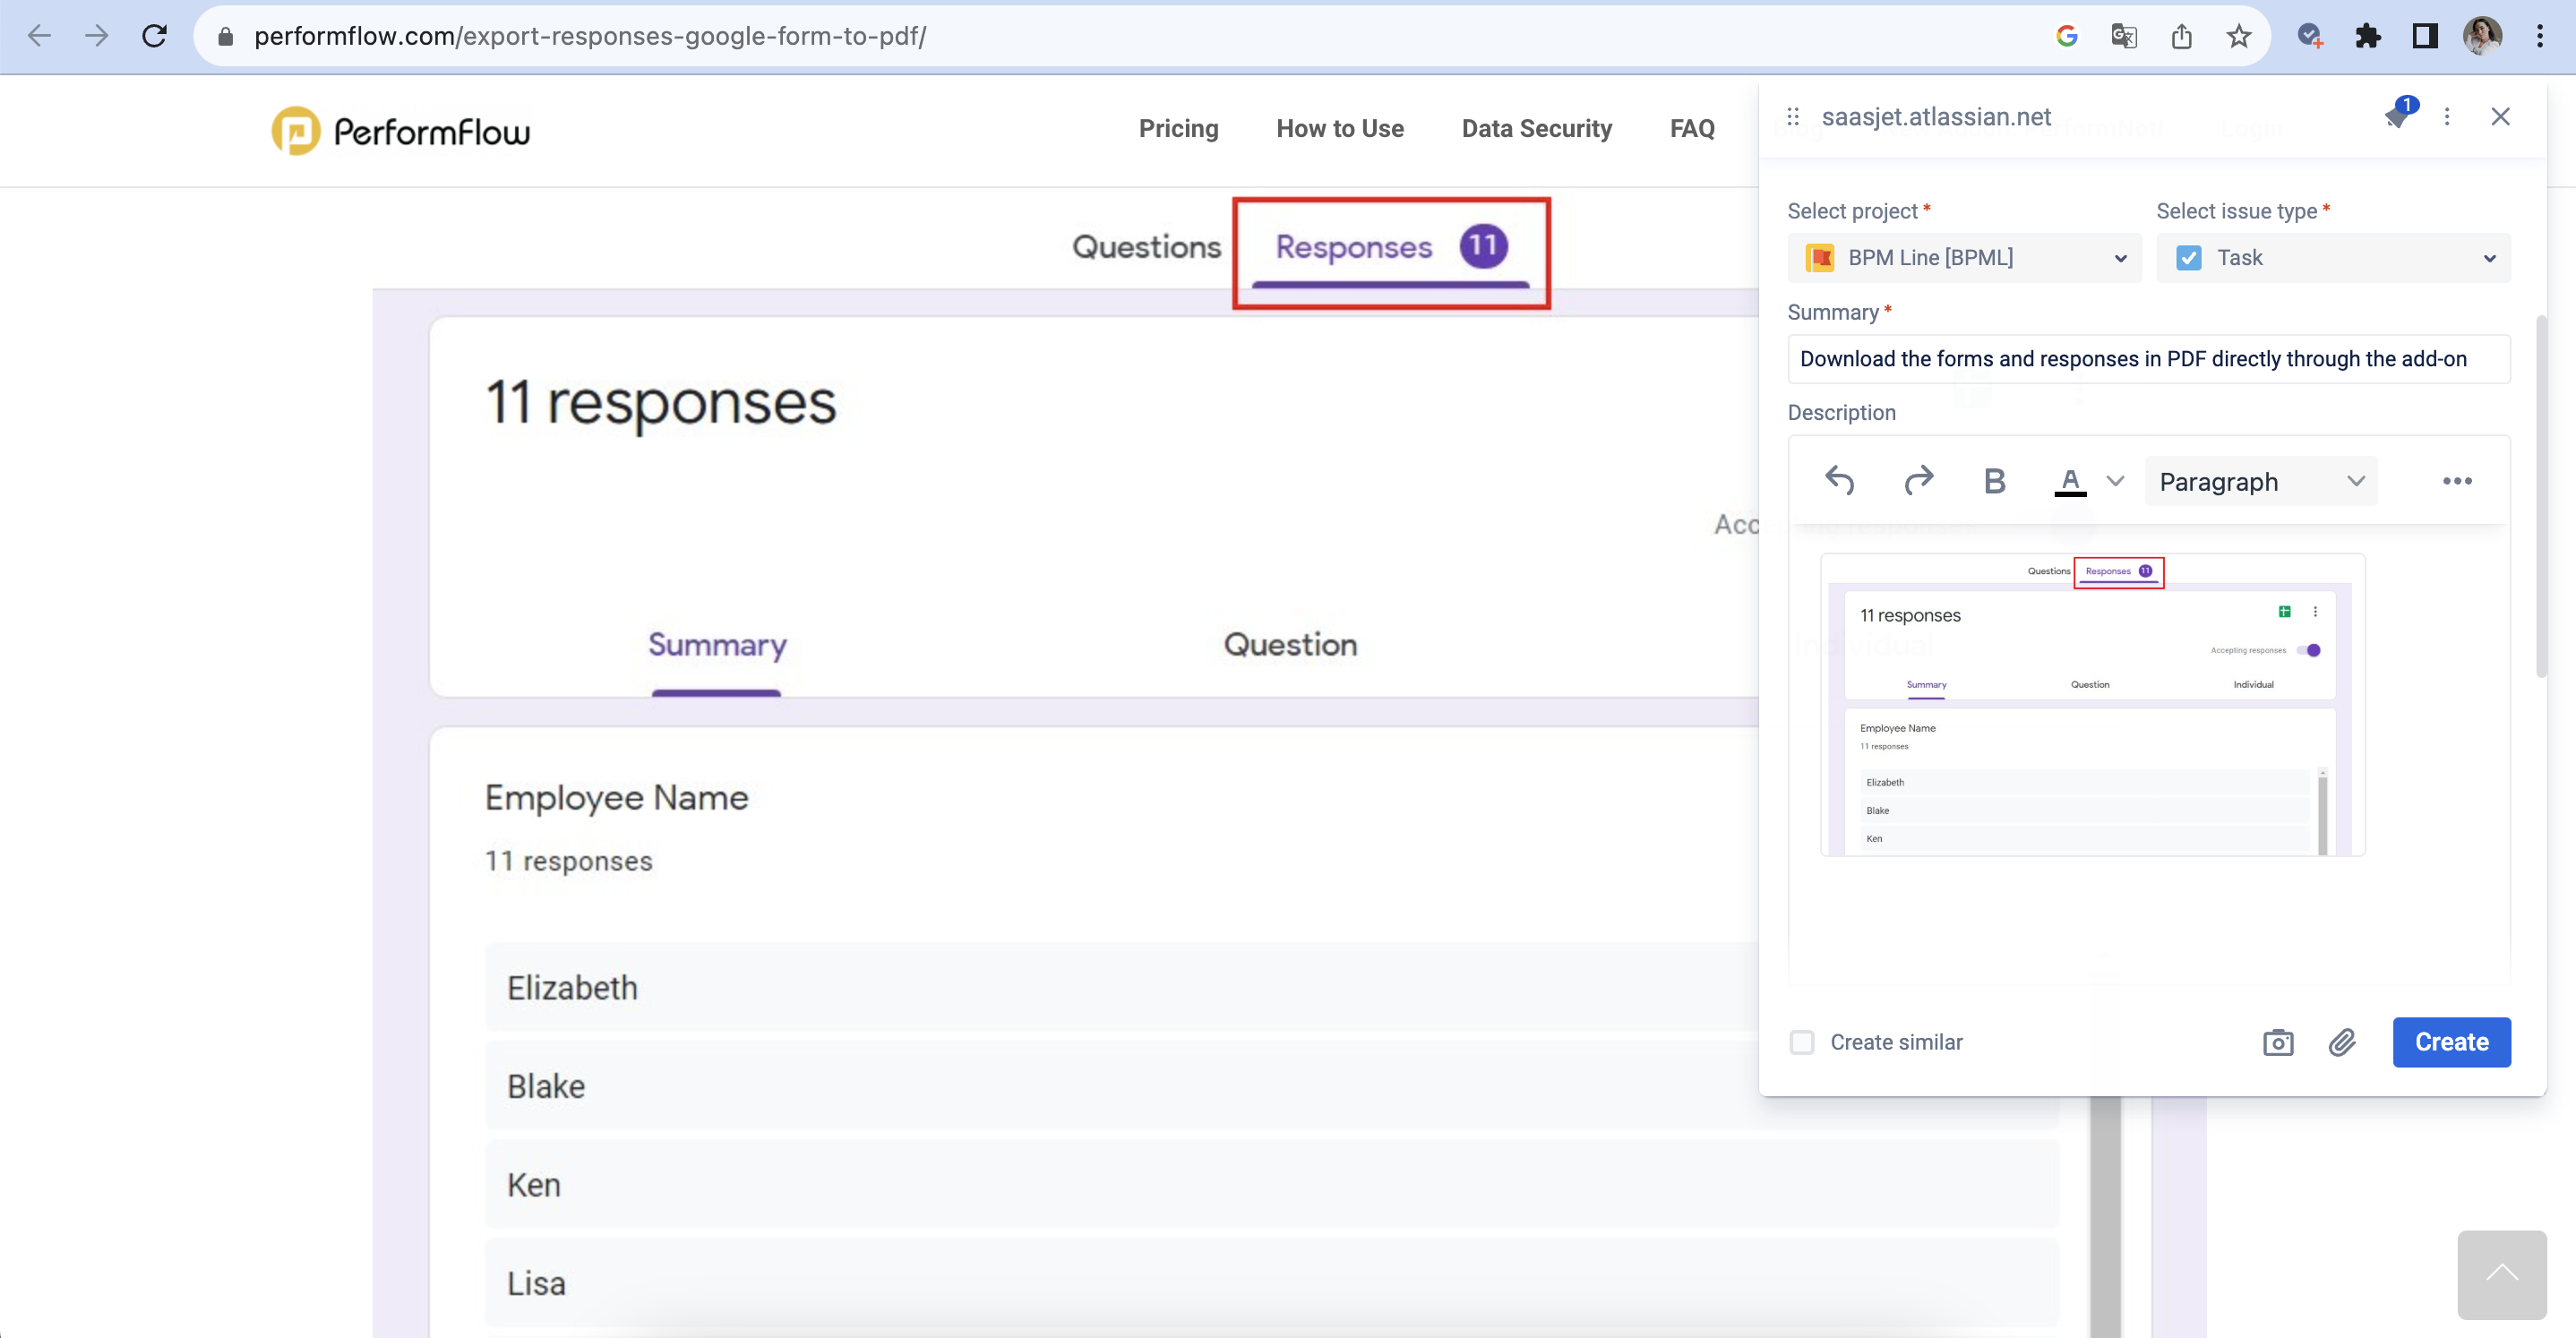Open the pin notification icon with badge
This screenshot has height=1338, width=2576.
2397,116
